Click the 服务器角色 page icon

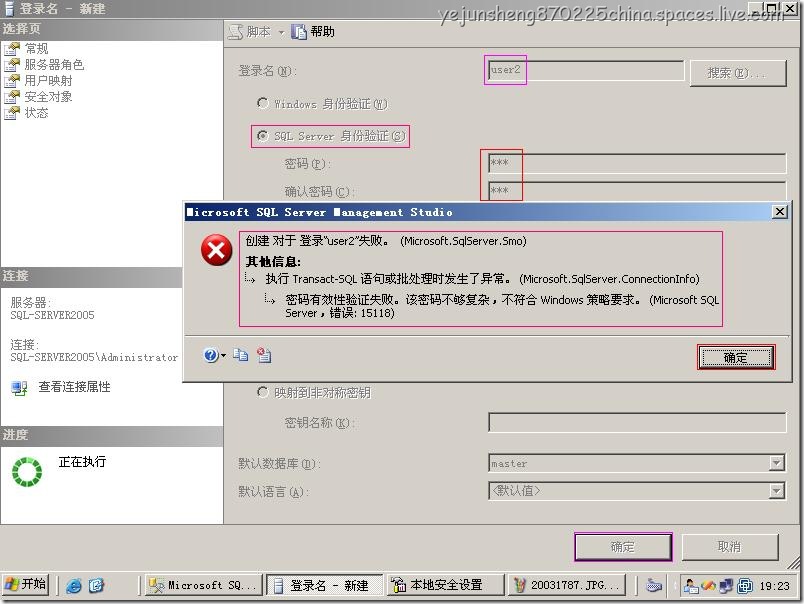pos(12,65)
